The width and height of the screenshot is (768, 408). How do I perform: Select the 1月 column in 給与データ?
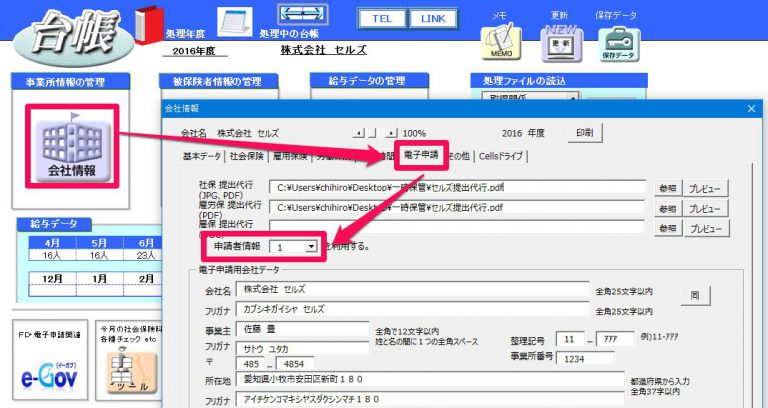99,279
